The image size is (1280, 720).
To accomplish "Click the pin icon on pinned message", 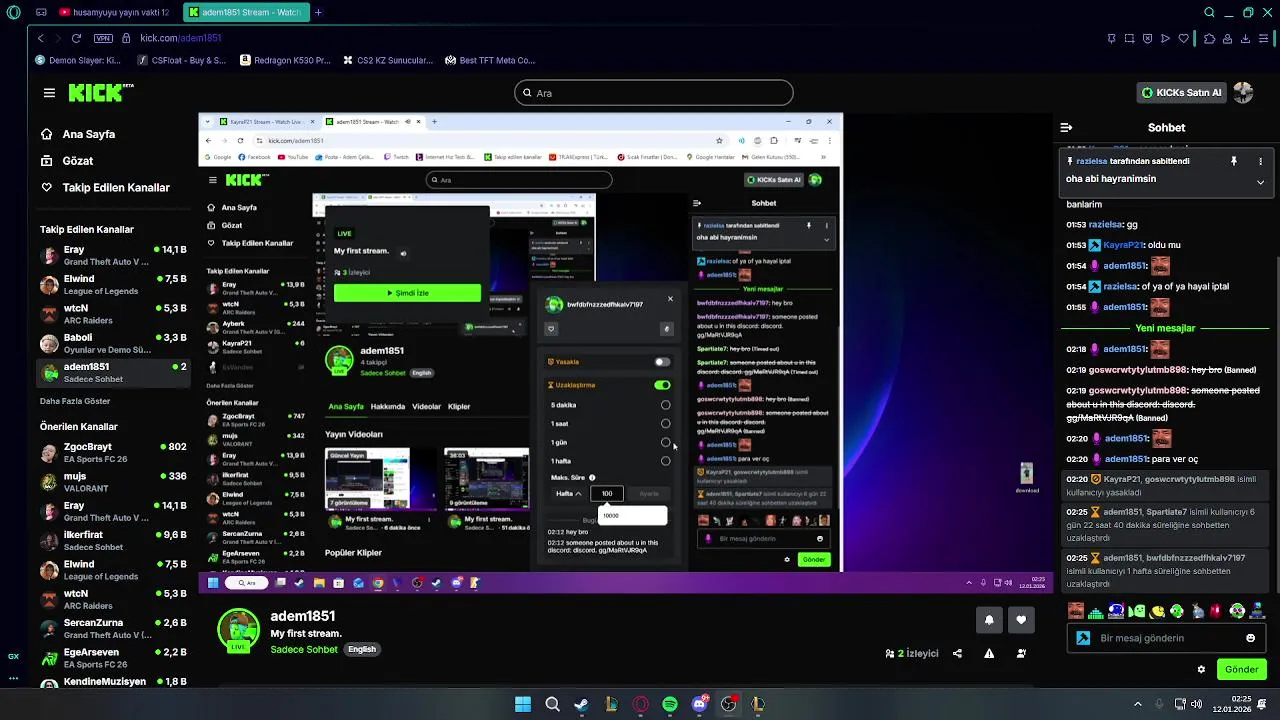I will coord(1234,161).
